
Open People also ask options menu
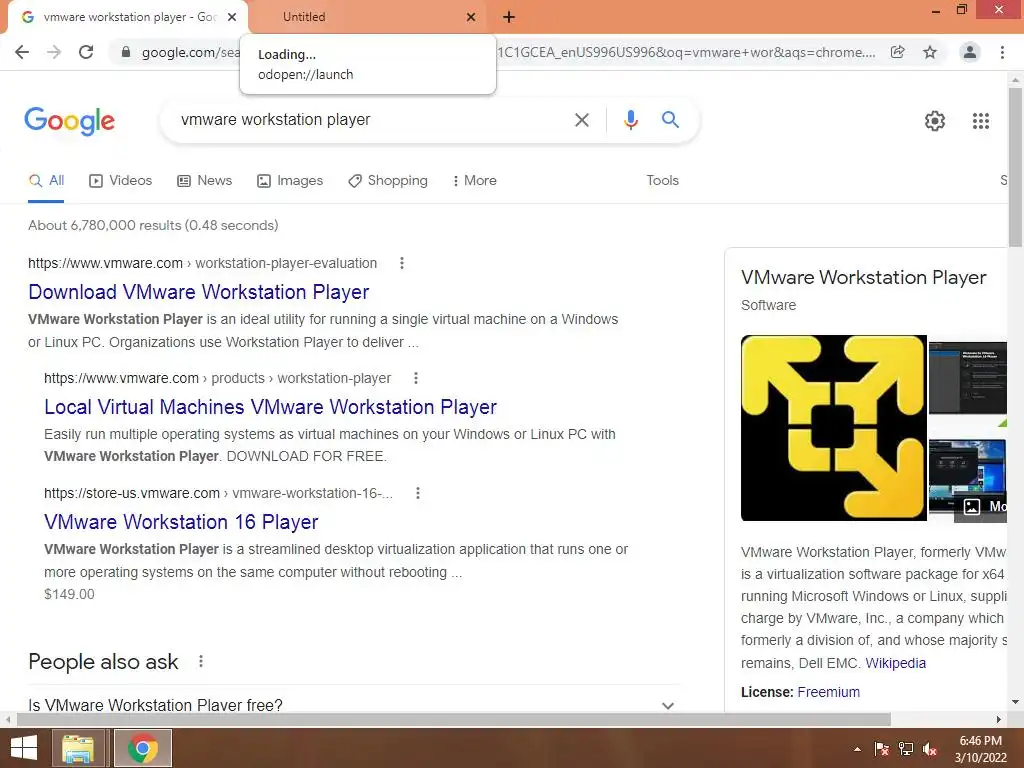point(200,662)
